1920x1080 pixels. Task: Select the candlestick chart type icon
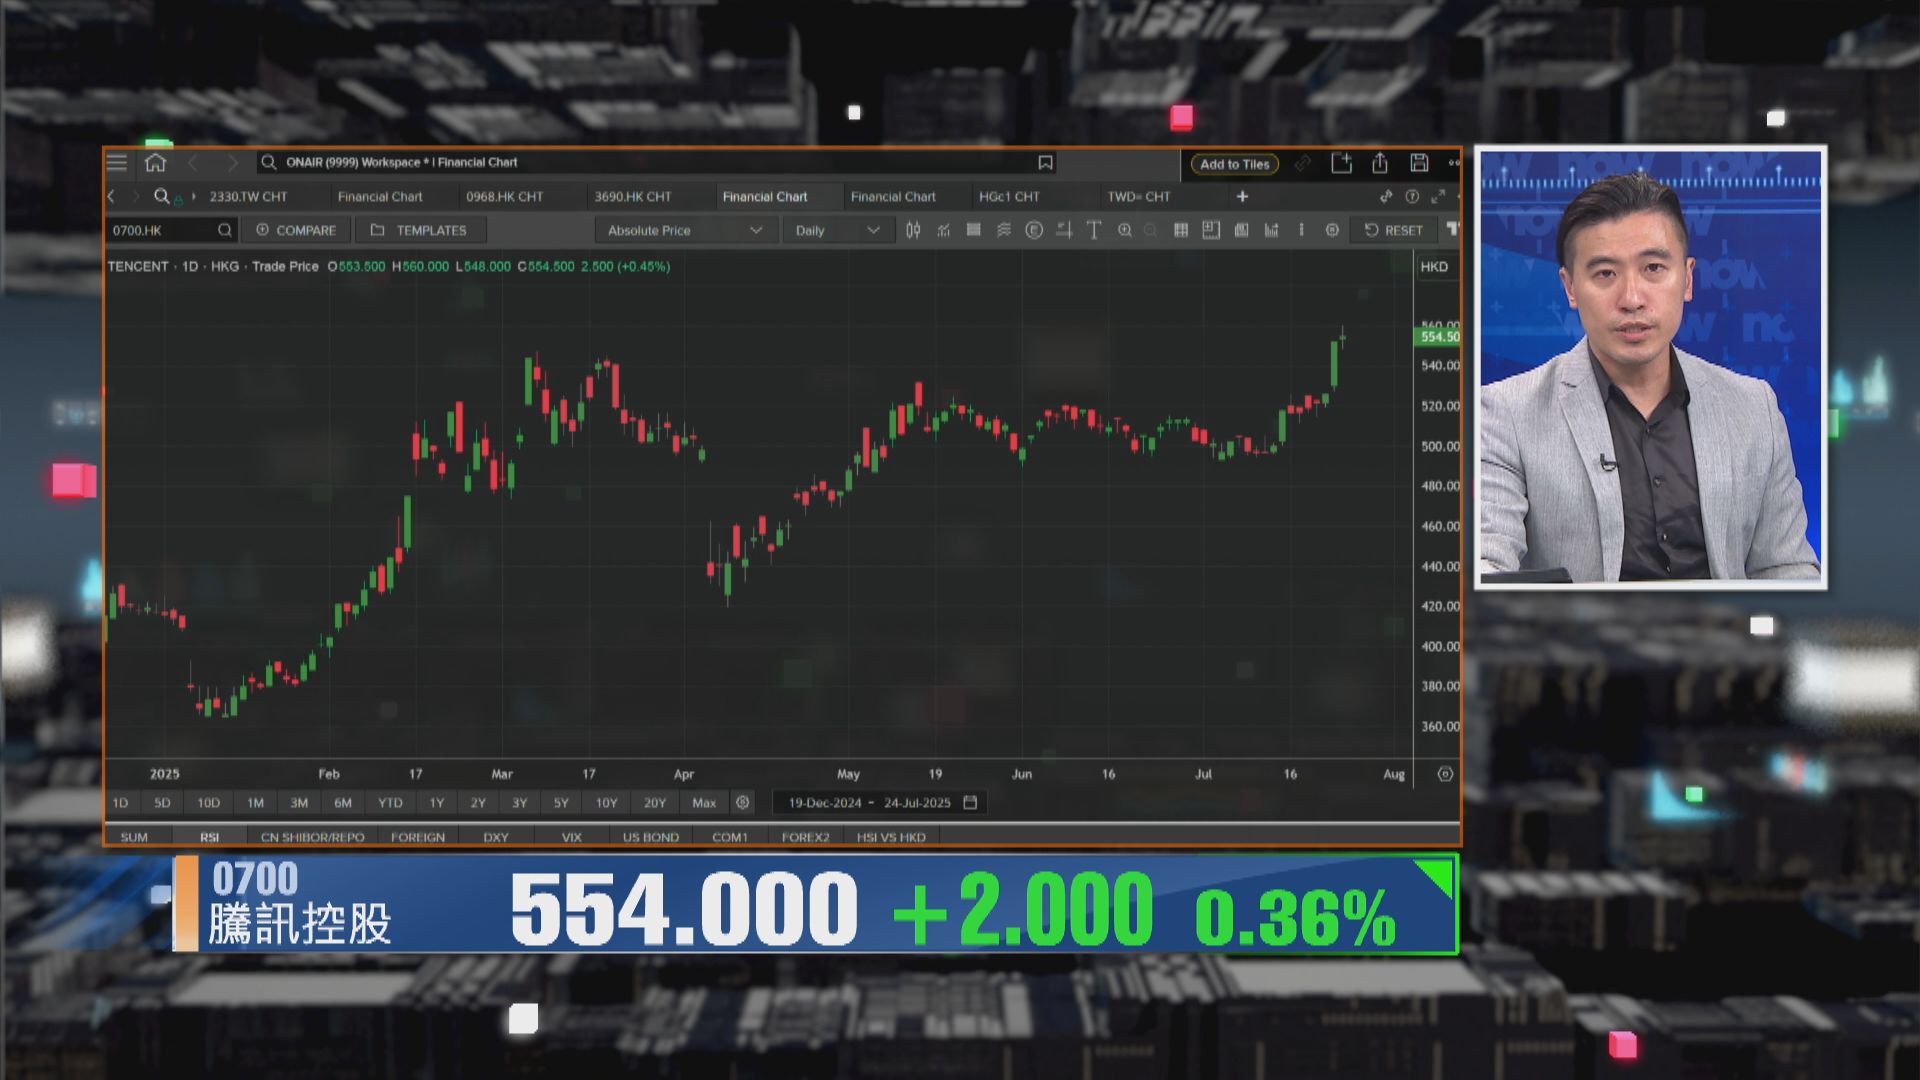pyautogui.click(x=913, y=230)
